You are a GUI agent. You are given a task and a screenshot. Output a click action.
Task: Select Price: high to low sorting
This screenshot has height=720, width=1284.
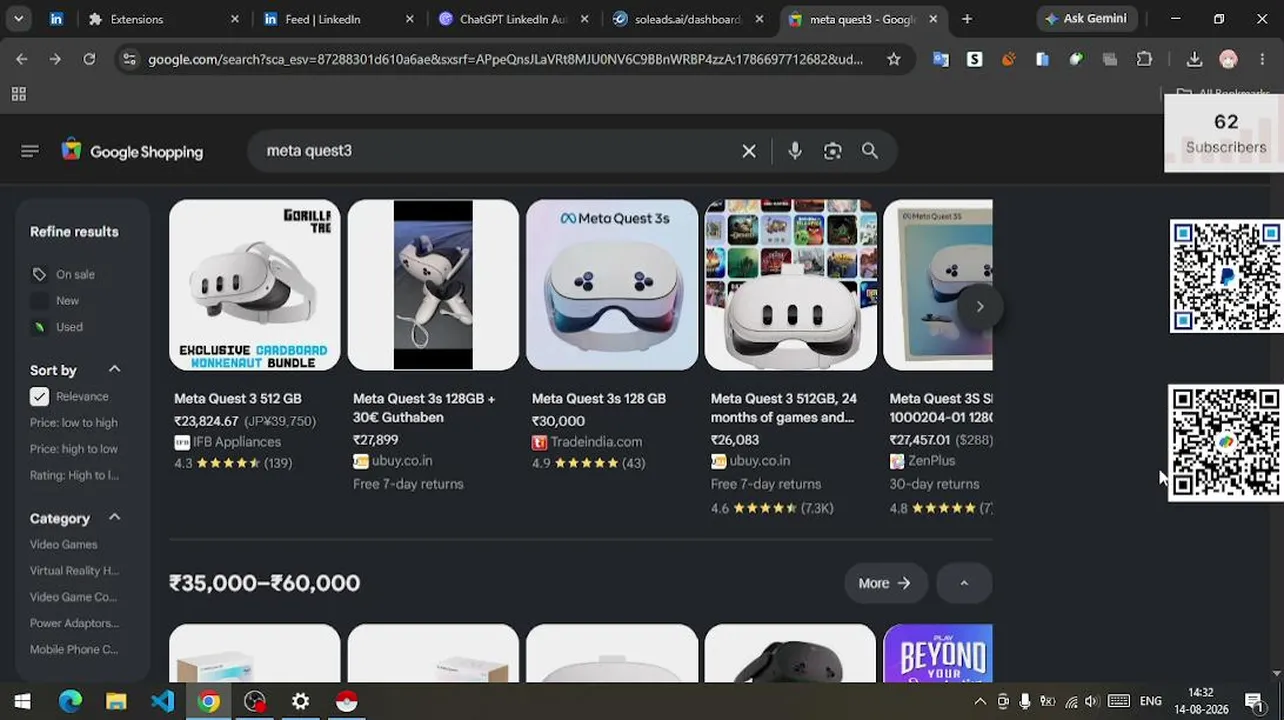tap(73, 449)
